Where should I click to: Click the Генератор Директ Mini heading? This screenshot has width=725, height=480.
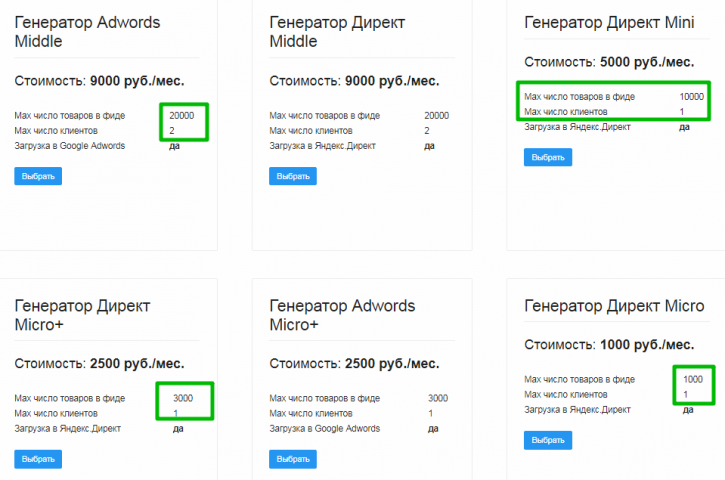coord(609,22)
